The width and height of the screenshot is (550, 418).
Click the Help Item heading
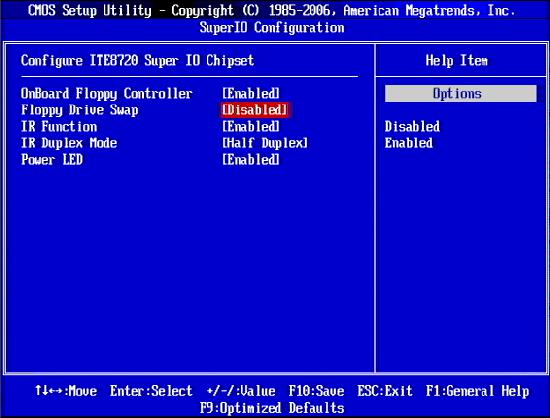456,61
